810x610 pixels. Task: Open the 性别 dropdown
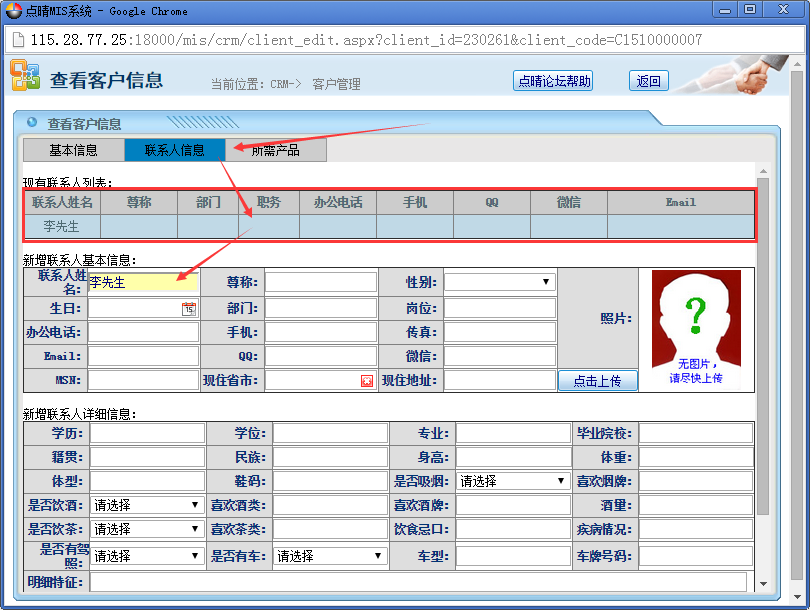[x=499, y=282]
